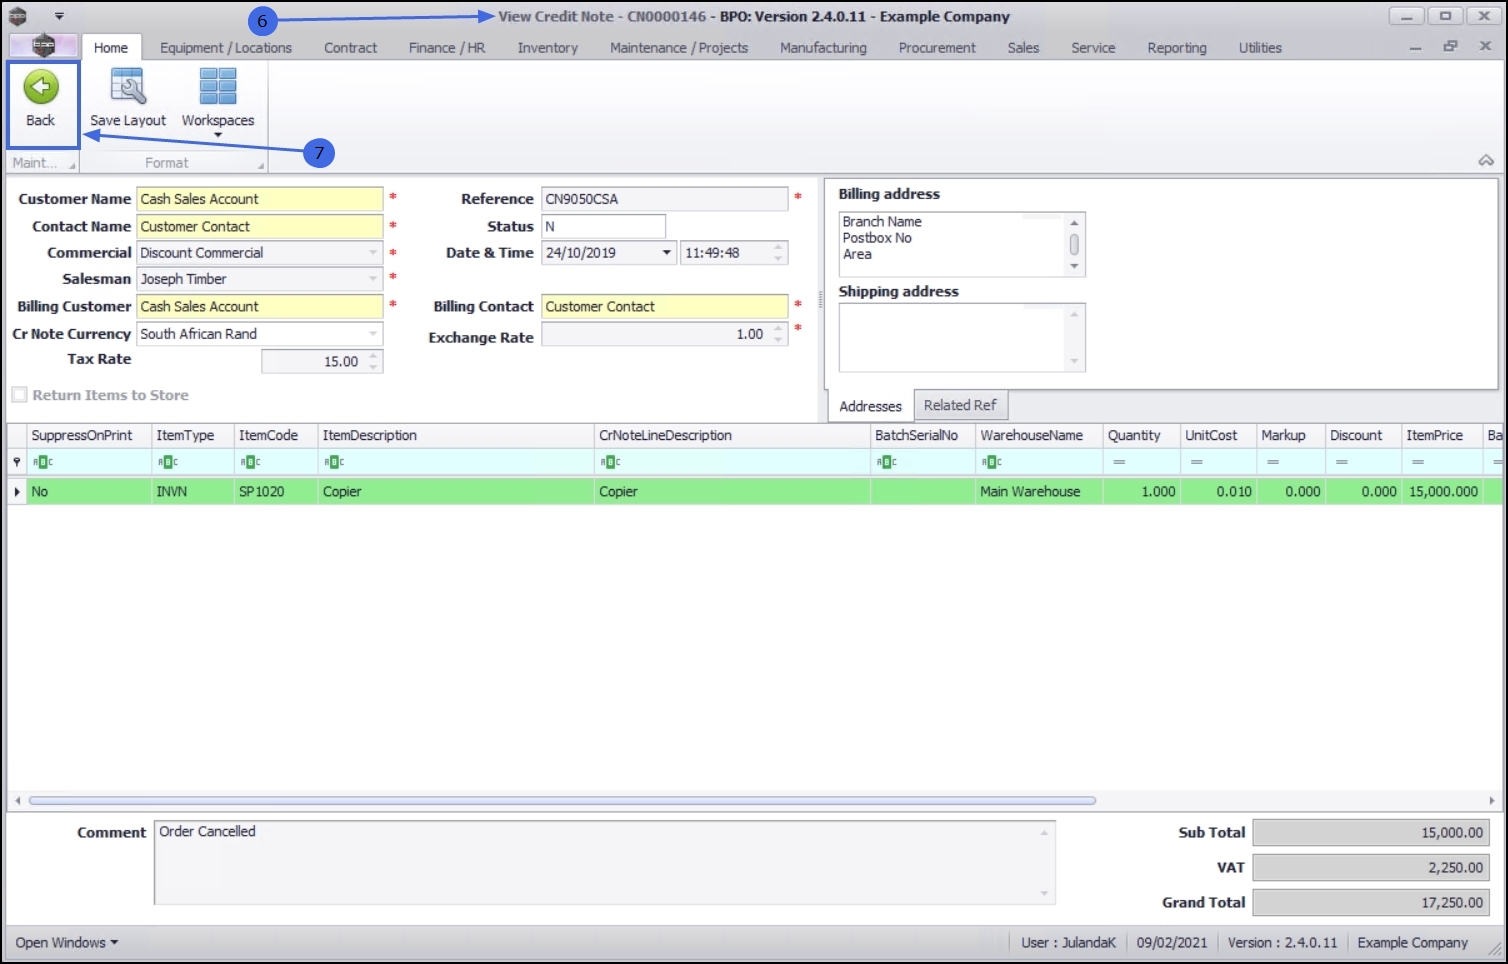
Task: Click the Maint group dialog launcher
Action: click(72, 165)
